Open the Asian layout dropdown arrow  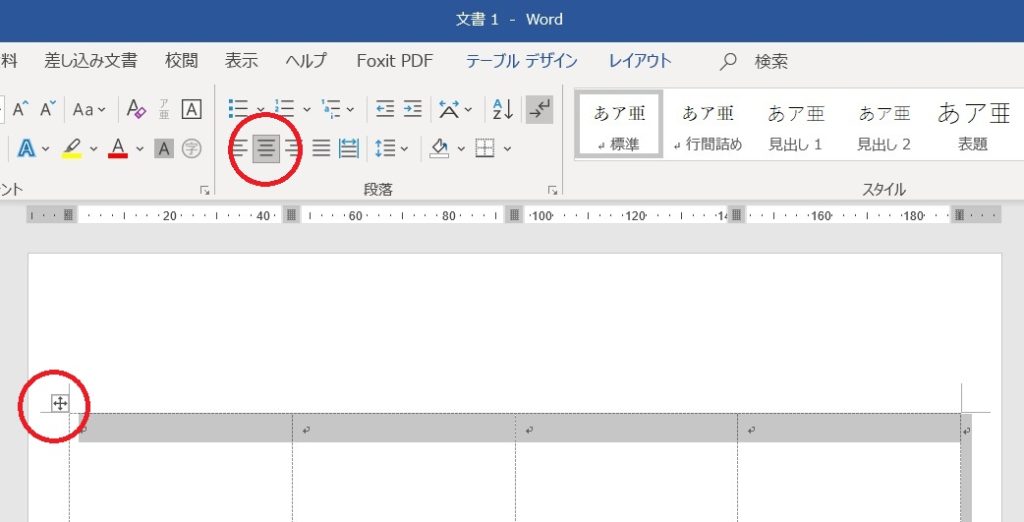tap(468, 110)
